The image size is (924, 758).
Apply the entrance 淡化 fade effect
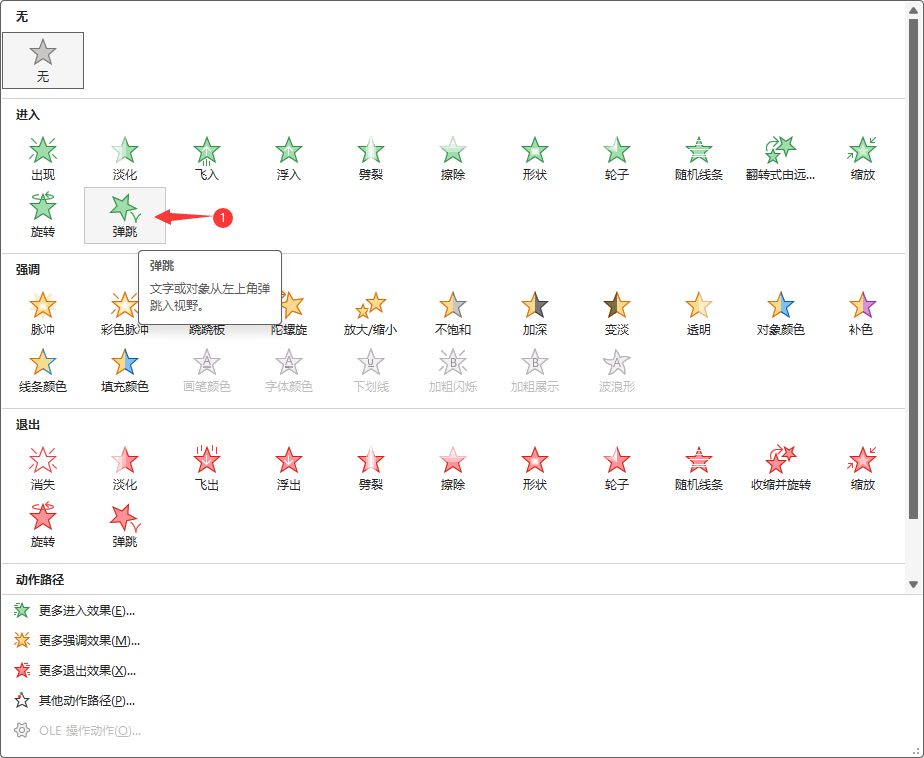coord(125,159)
